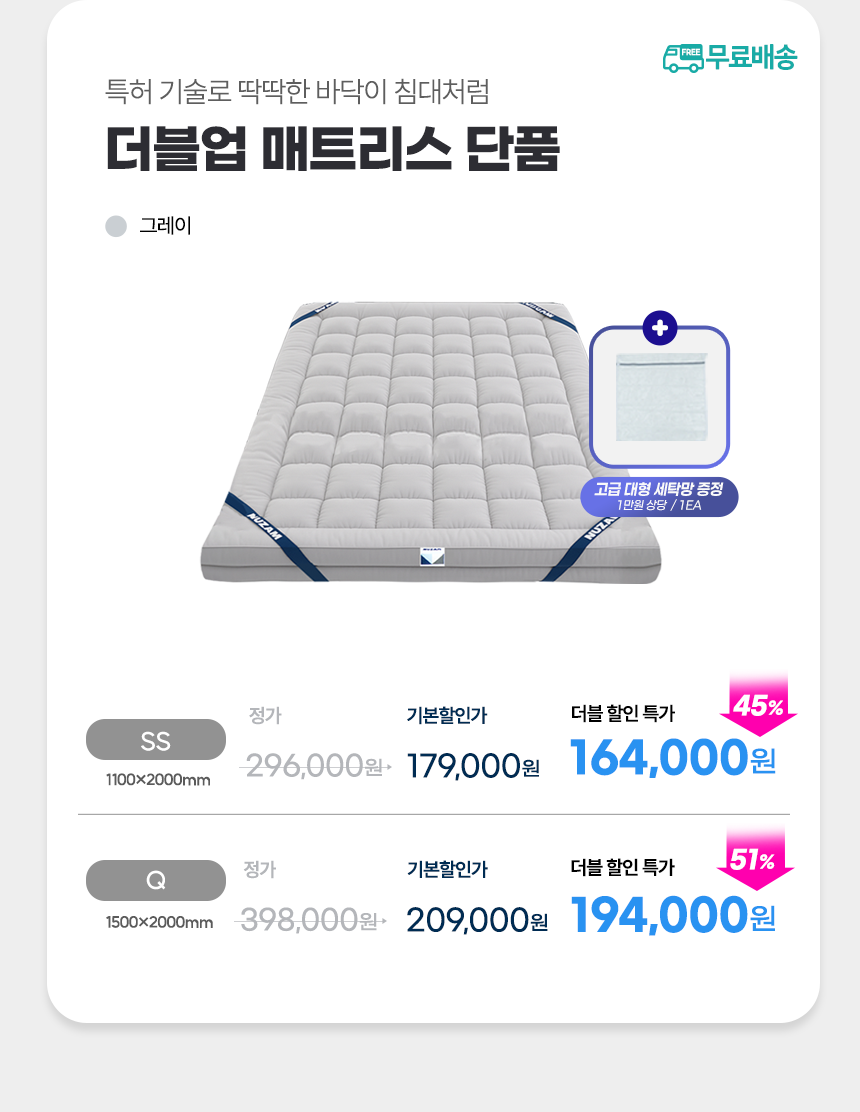Click the arrow after 296,000원 price

386,768
